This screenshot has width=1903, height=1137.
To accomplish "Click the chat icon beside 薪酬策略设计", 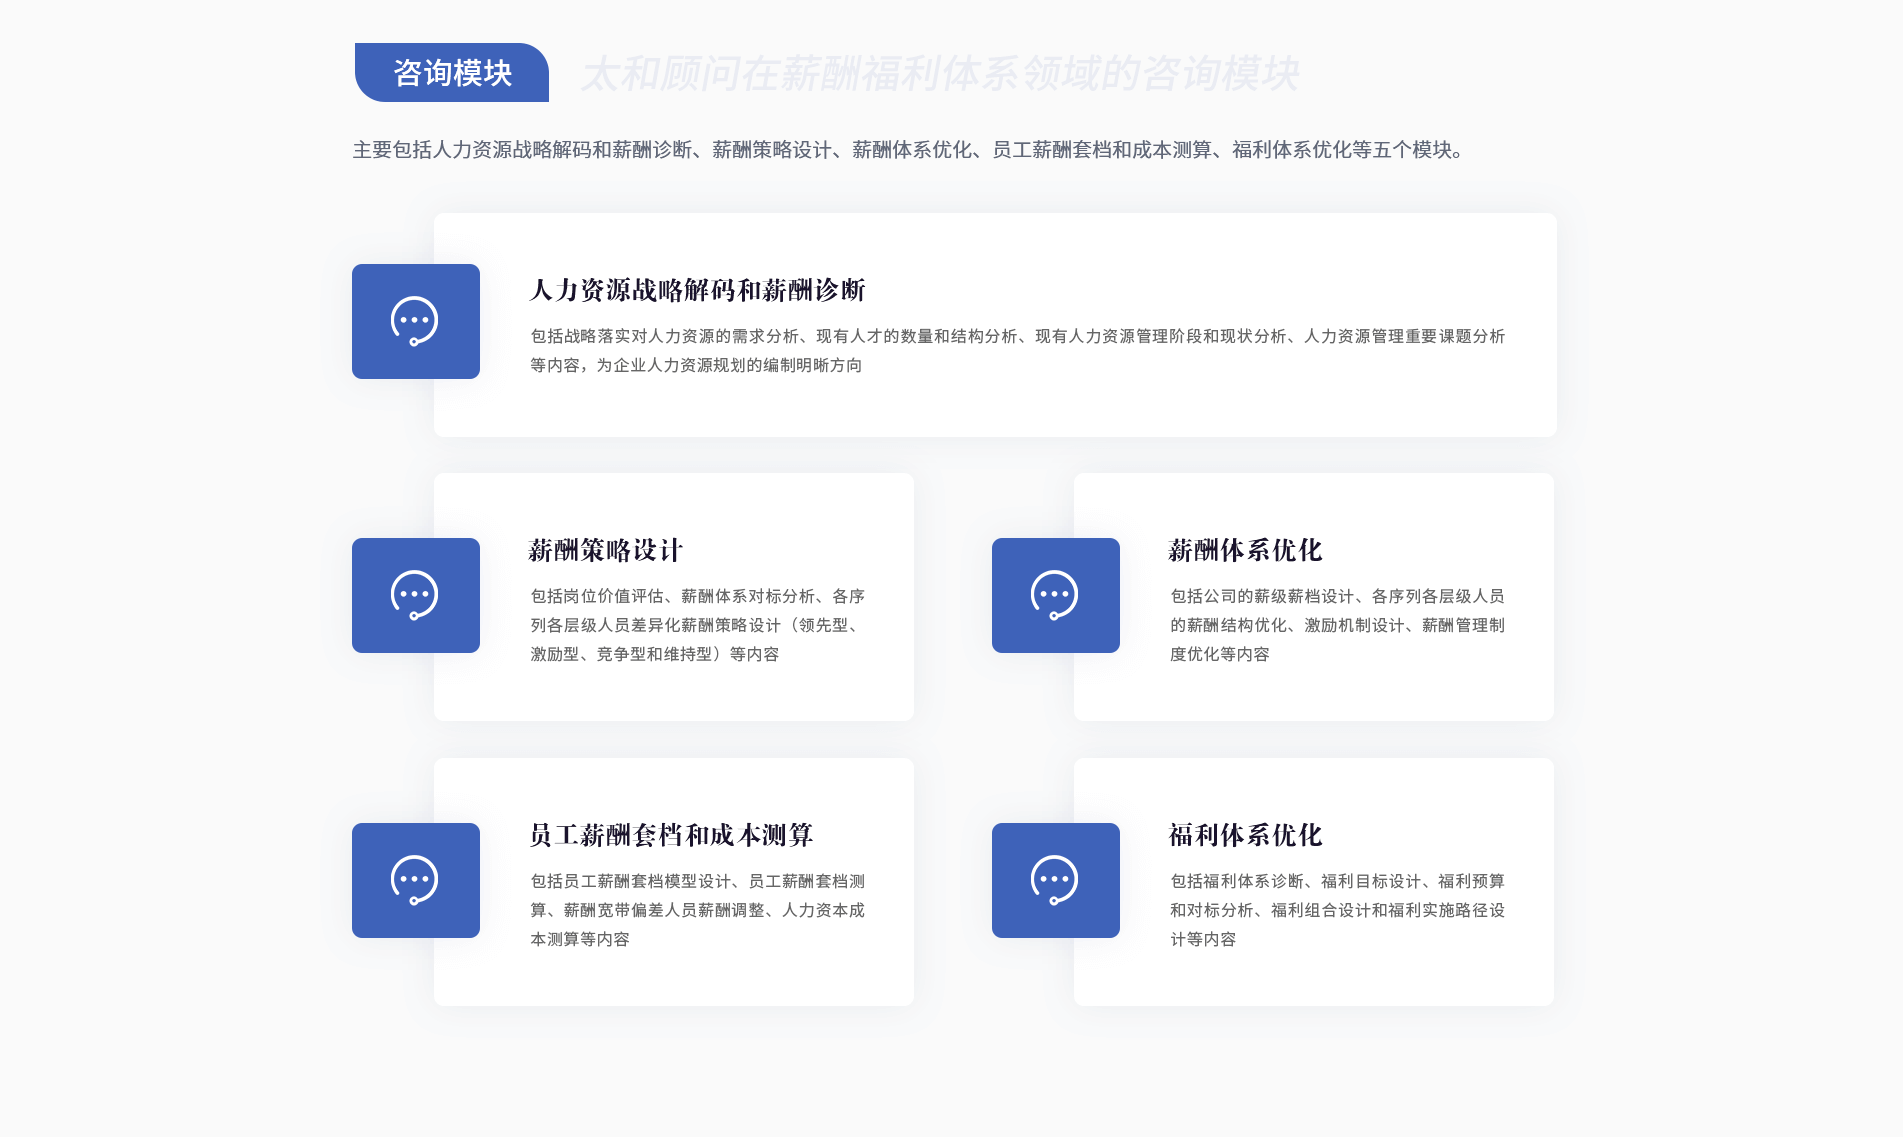I will point(416,595).
